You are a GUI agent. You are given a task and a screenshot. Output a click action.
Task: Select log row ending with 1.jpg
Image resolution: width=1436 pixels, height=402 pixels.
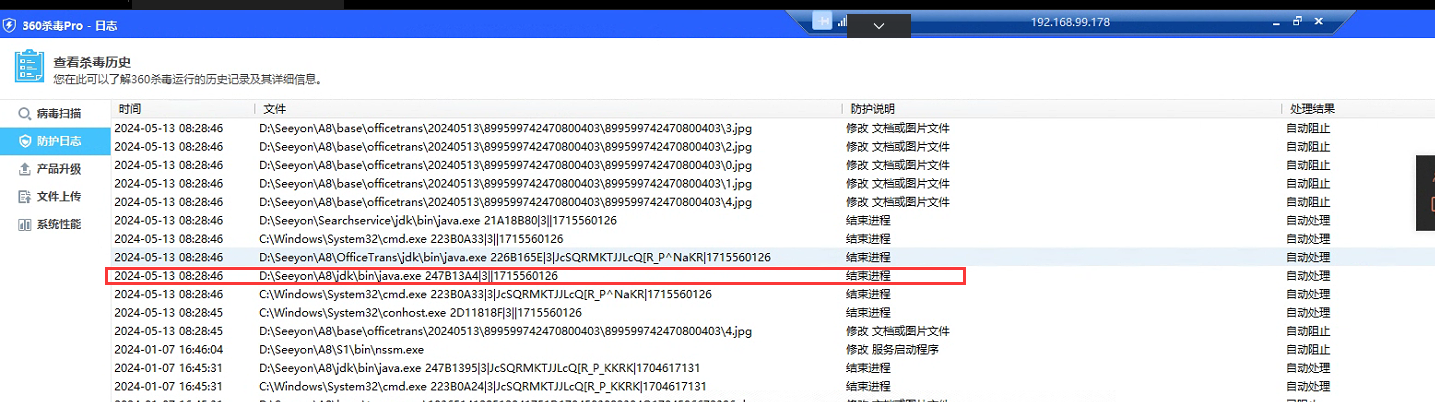coord(773,184)
